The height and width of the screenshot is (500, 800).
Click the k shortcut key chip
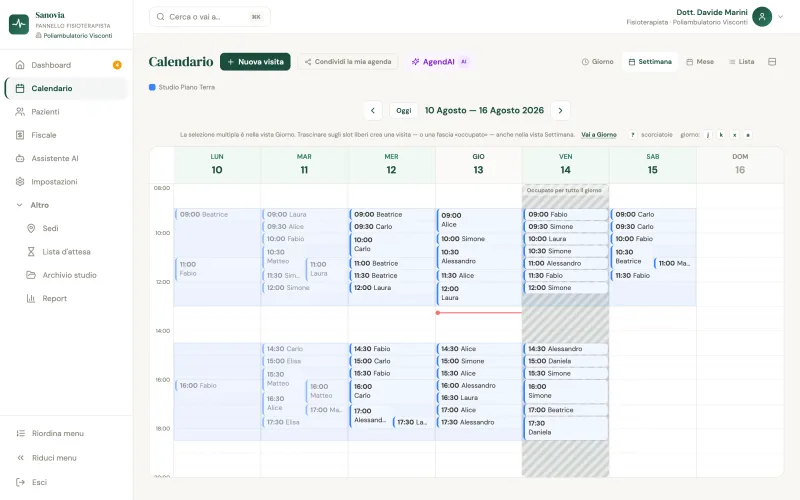[721, 135]
